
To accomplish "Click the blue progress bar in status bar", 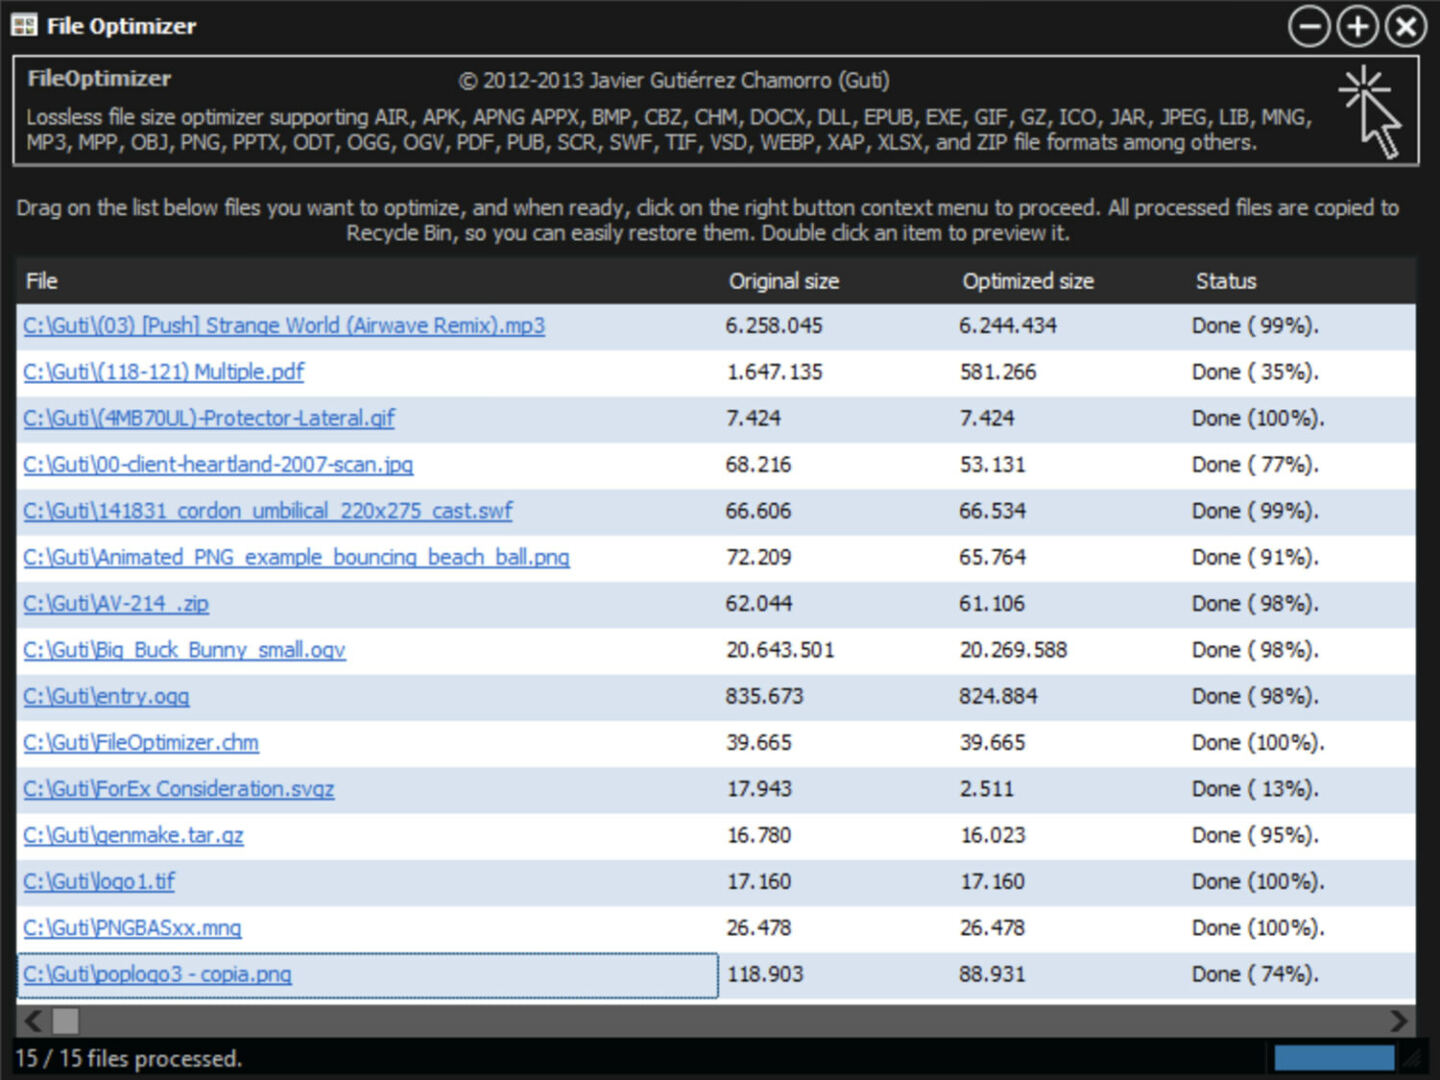I will tap(1334, 1058).
